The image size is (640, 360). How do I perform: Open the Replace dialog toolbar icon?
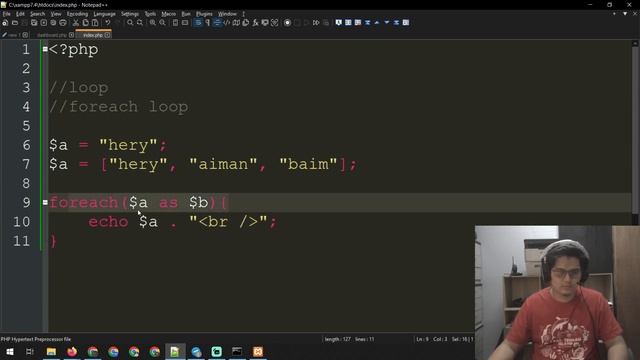tap(140, 23)
